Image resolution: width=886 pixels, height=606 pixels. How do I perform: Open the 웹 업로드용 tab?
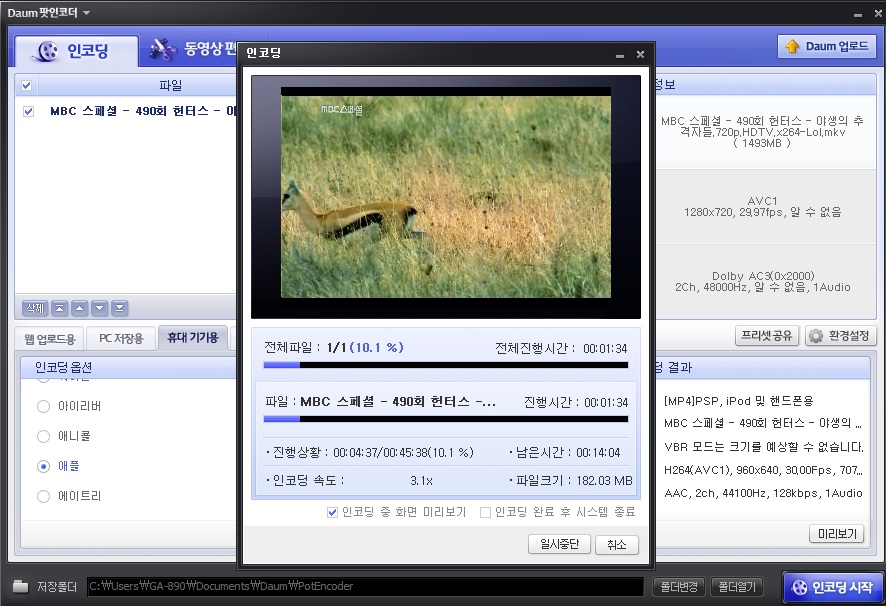tap(50, 339)
